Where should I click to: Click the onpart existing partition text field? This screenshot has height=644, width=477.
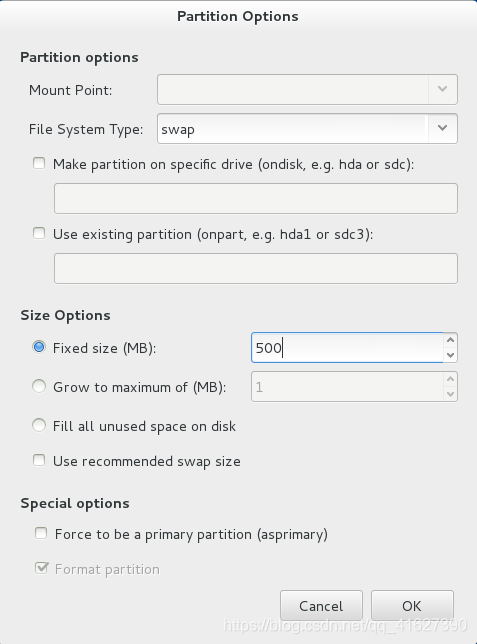256,268
